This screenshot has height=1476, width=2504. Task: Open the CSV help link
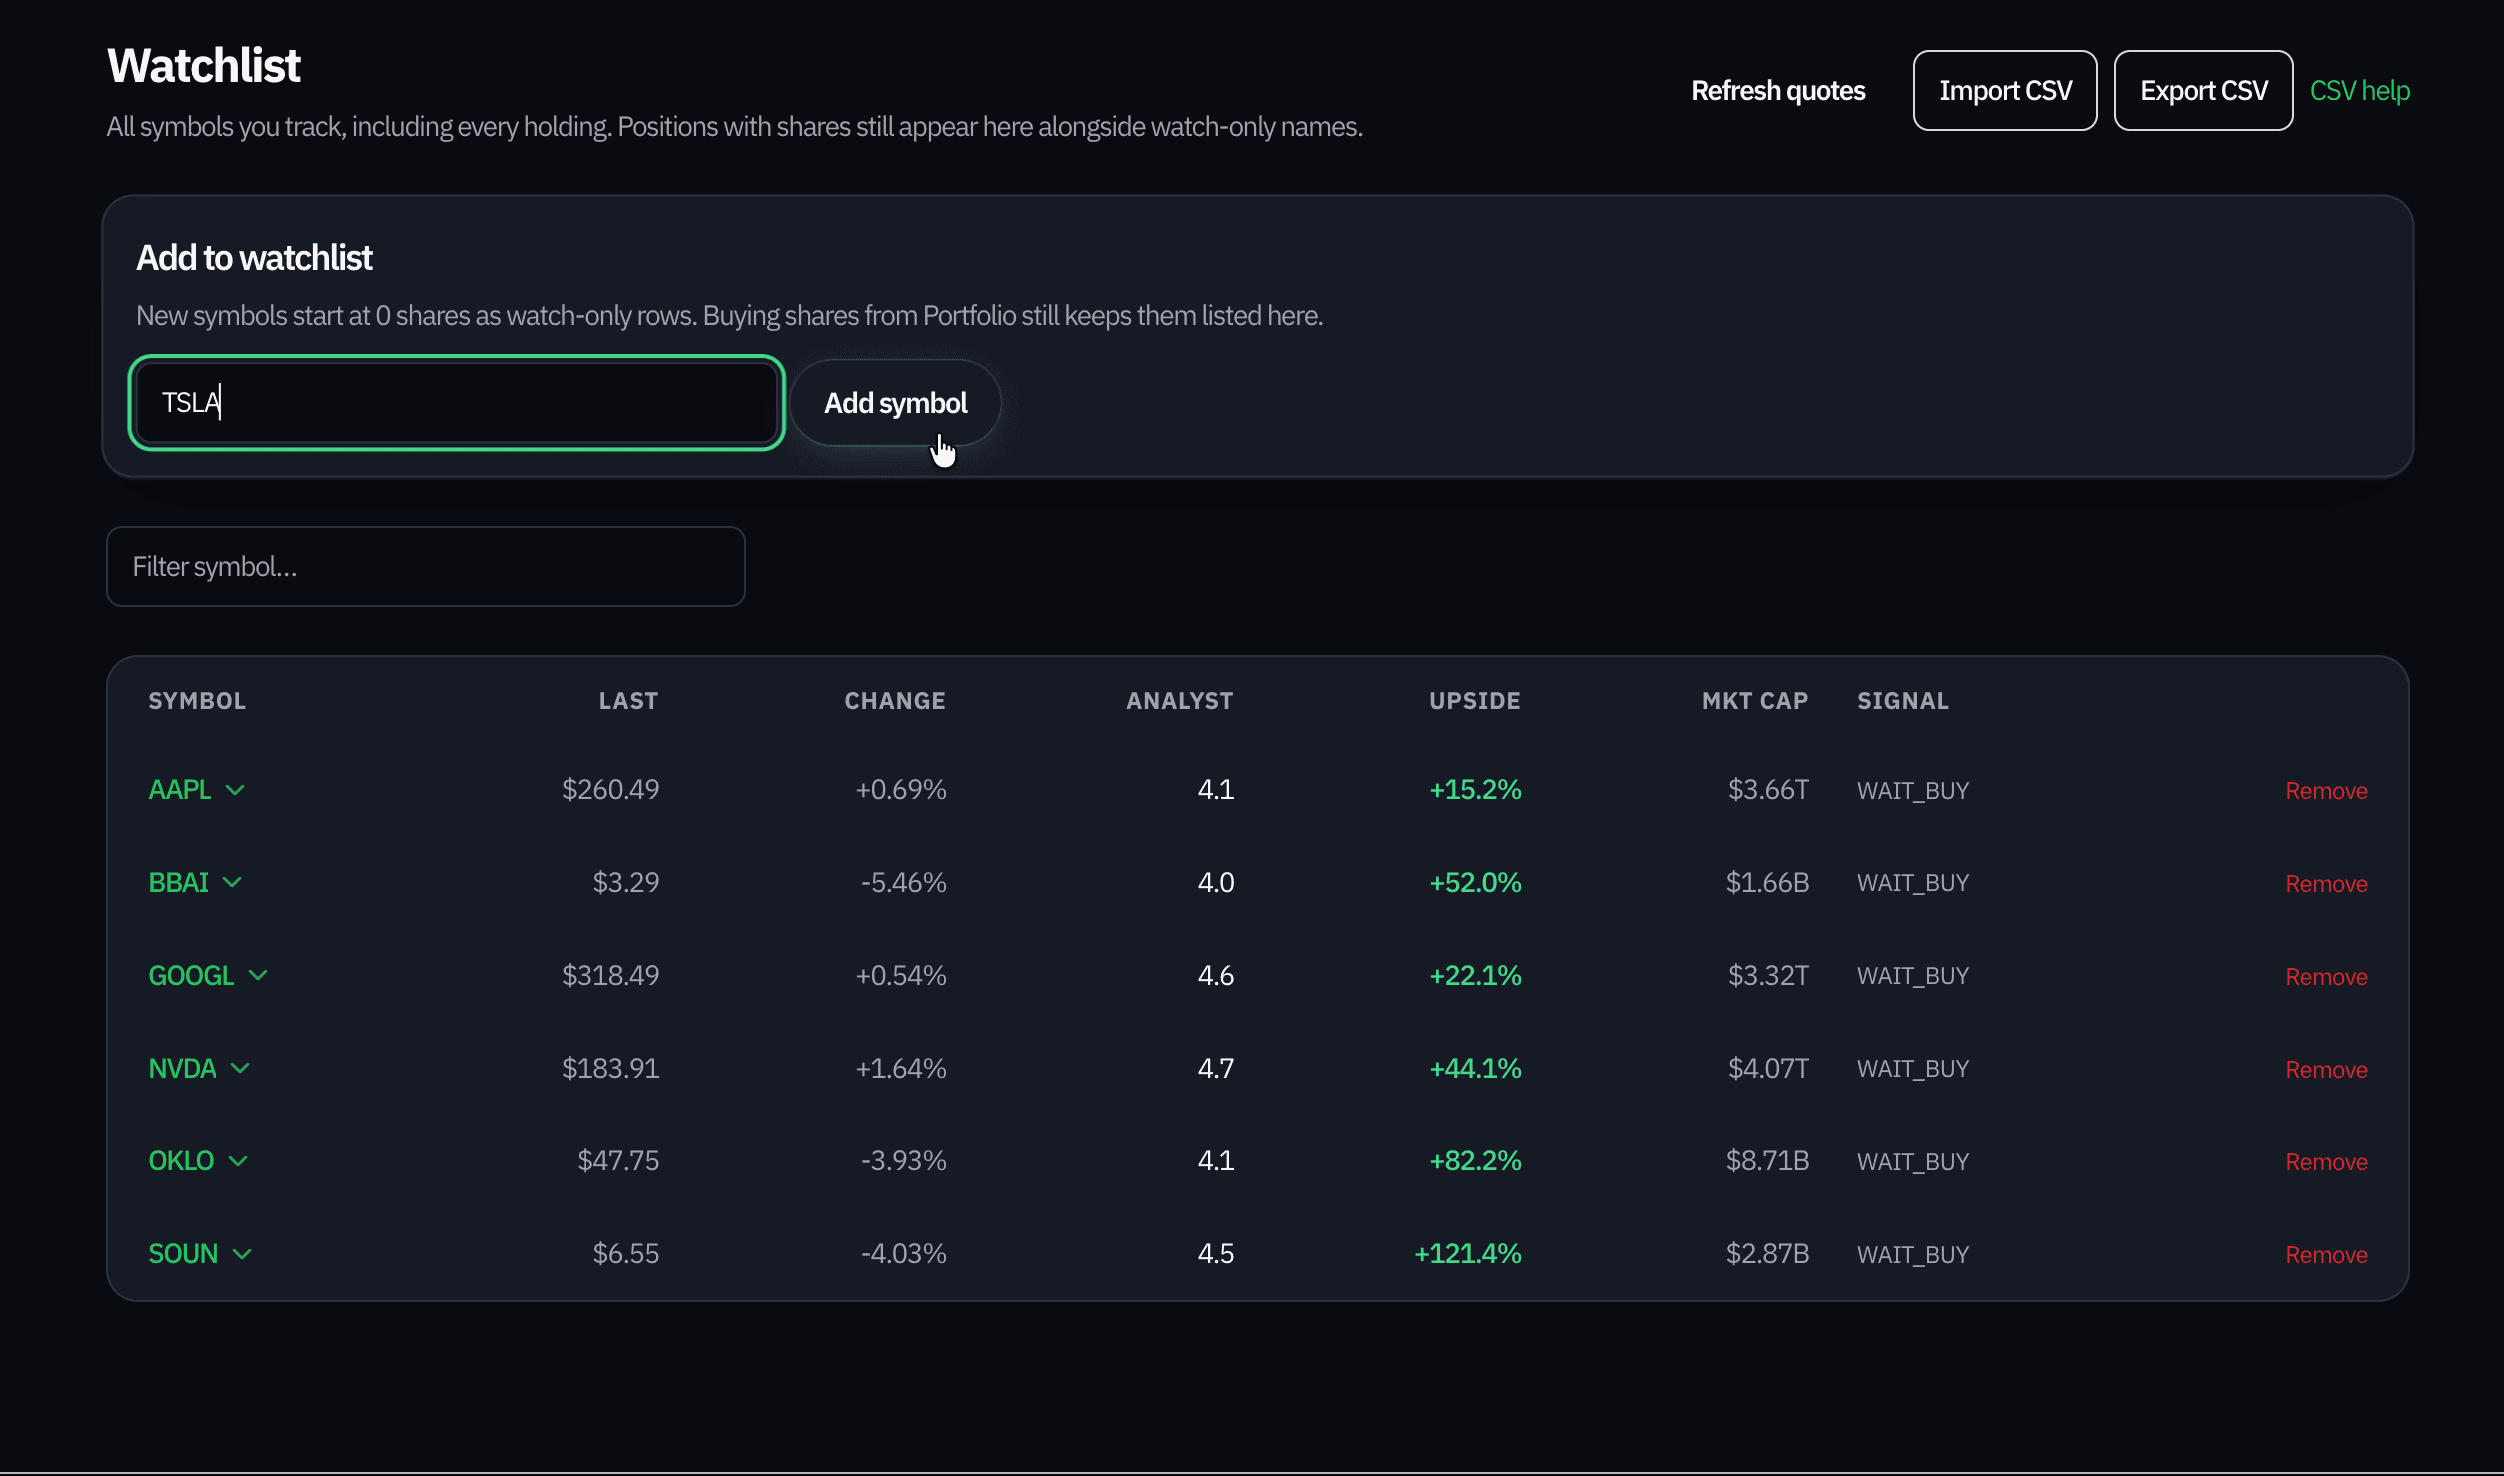click(x=2359, y=91)
